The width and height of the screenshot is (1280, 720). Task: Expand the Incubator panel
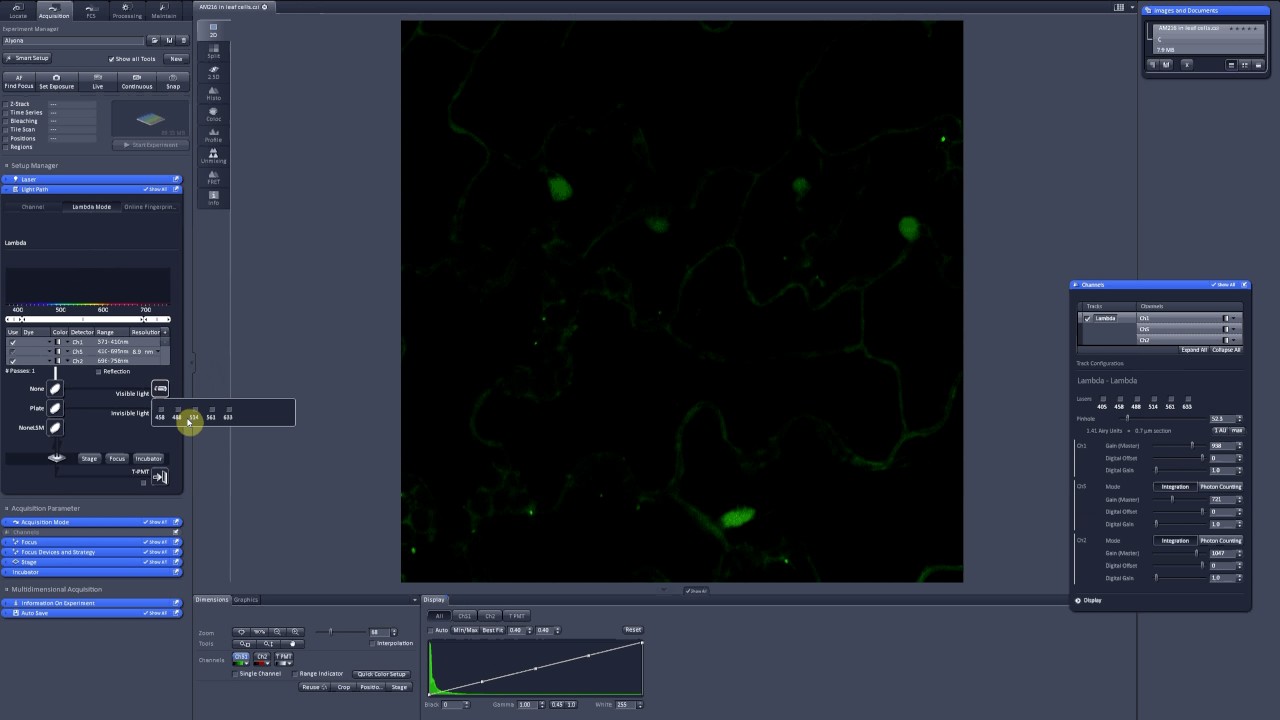pyautogui.click(x=91, y=572)
